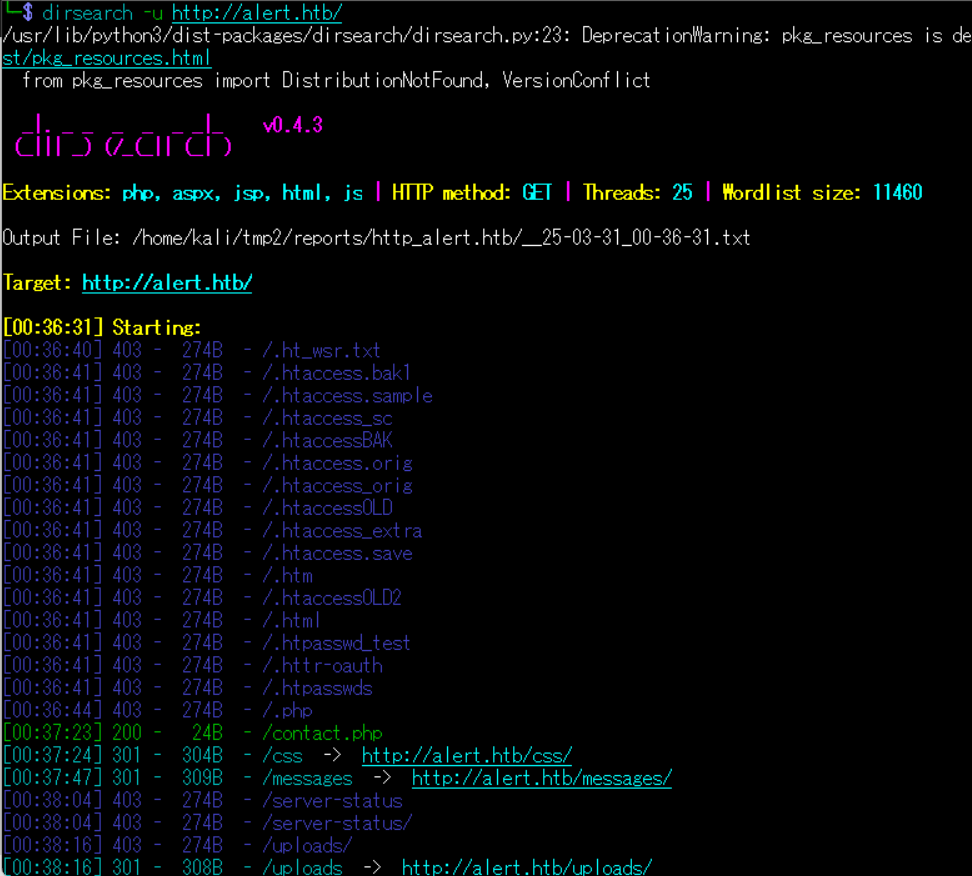Follow the http://alert.htb/messages/ redirect link
Screen dimensions: 972x876
pyautogui.click(x=541, y=778)
